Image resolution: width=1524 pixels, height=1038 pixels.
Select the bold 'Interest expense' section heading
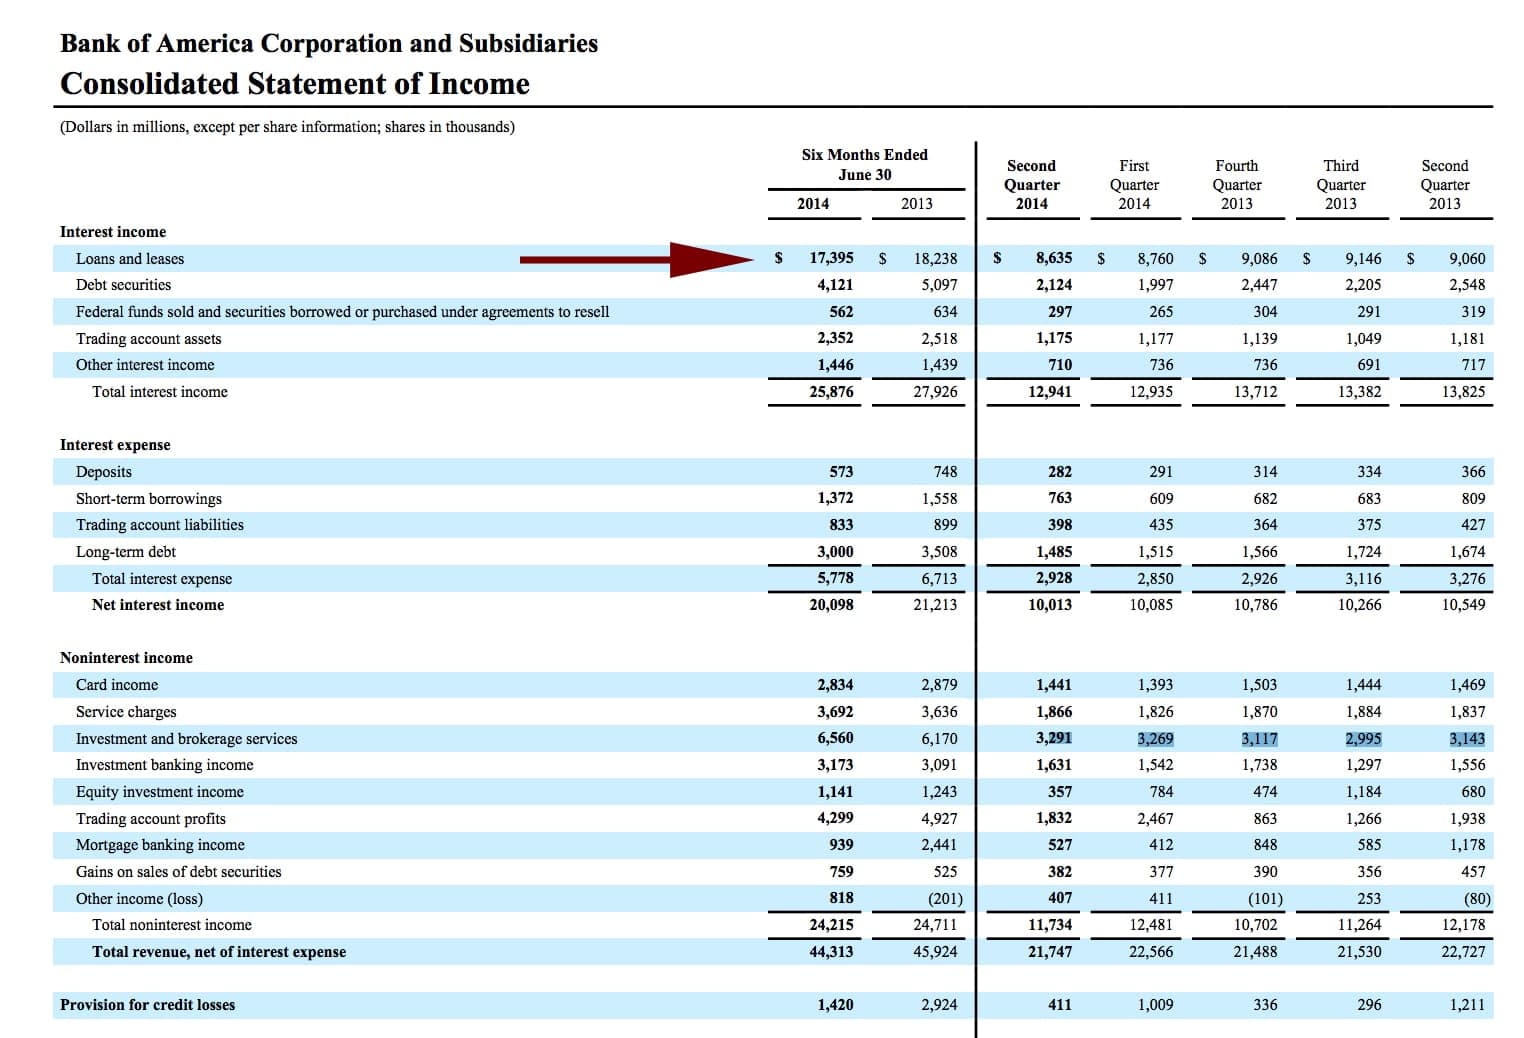[115, 445]
